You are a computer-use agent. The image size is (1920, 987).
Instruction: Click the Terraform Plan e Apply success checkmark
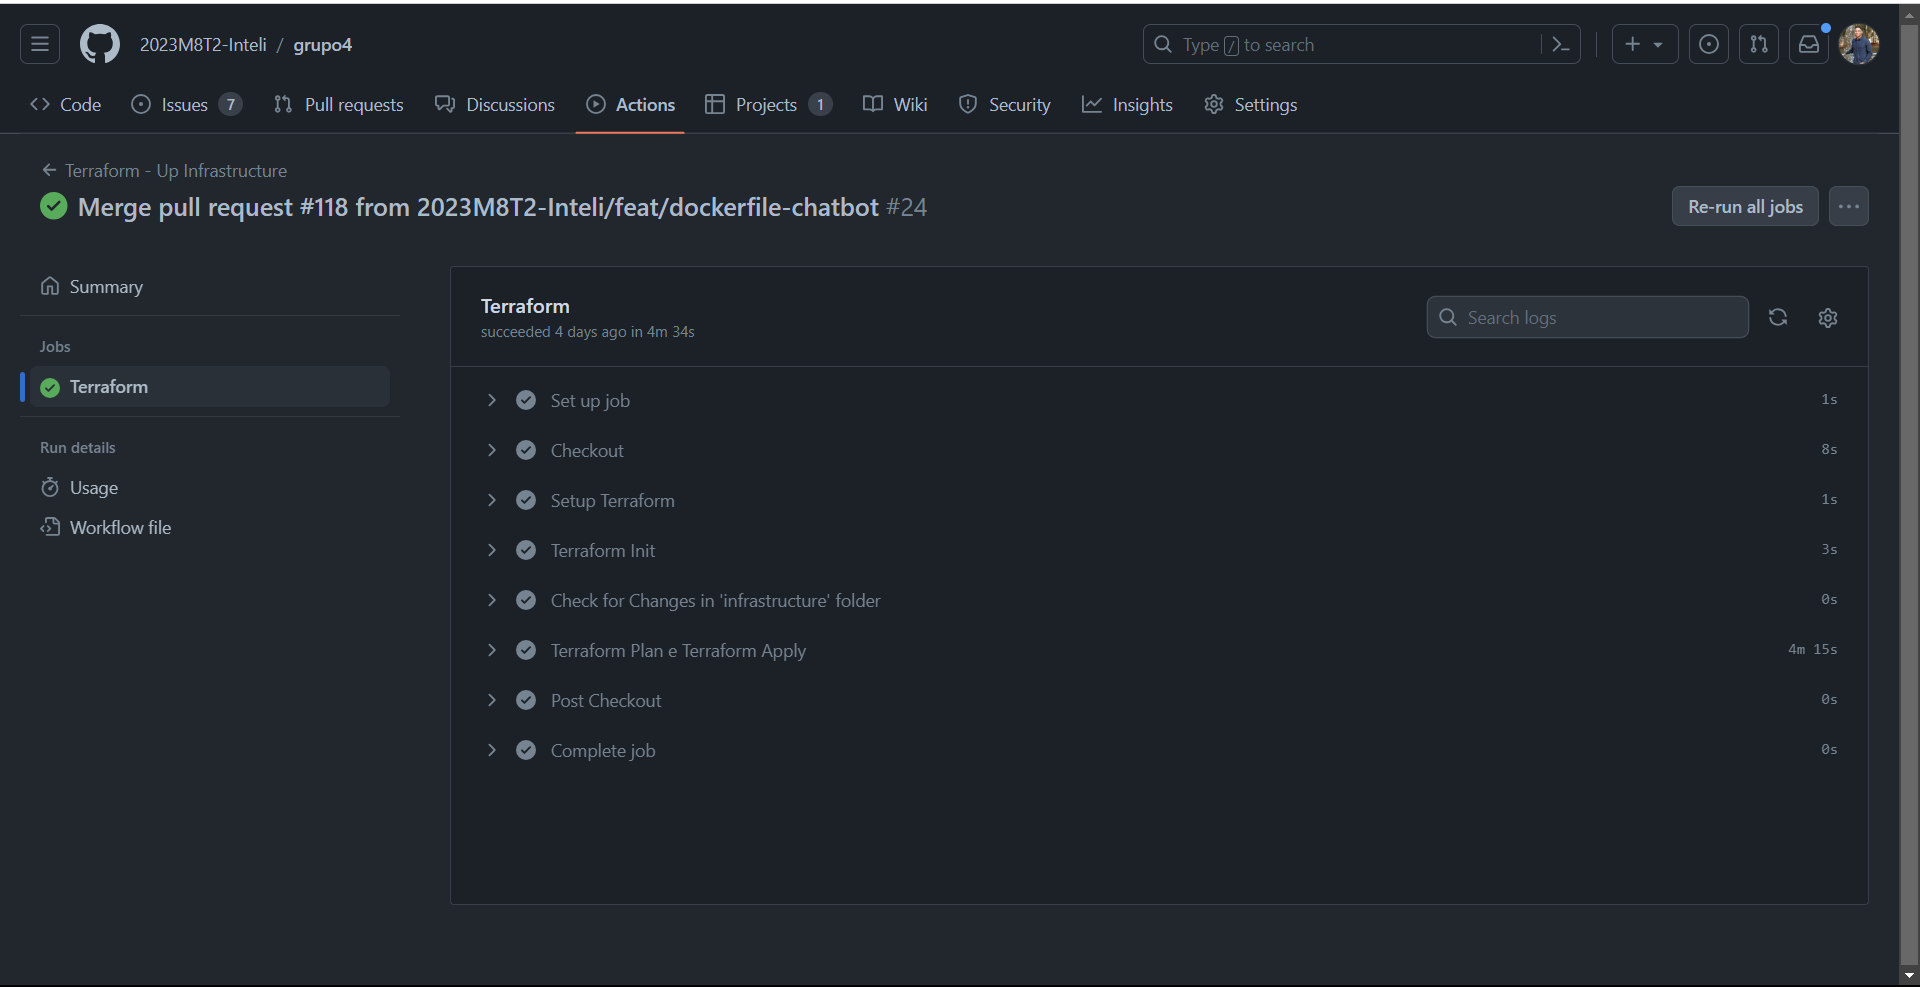click(x=526, y=650)
